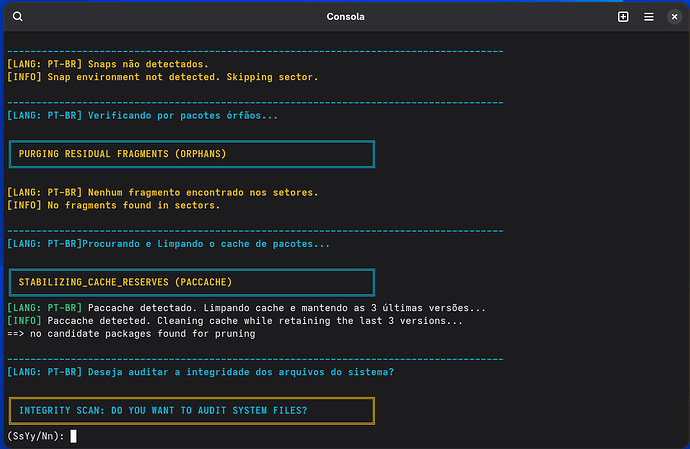The height and width of the screenshot is (449, 690).
Task: Close the Consola window
Action: pyautogui.click(x=674, y=17)
